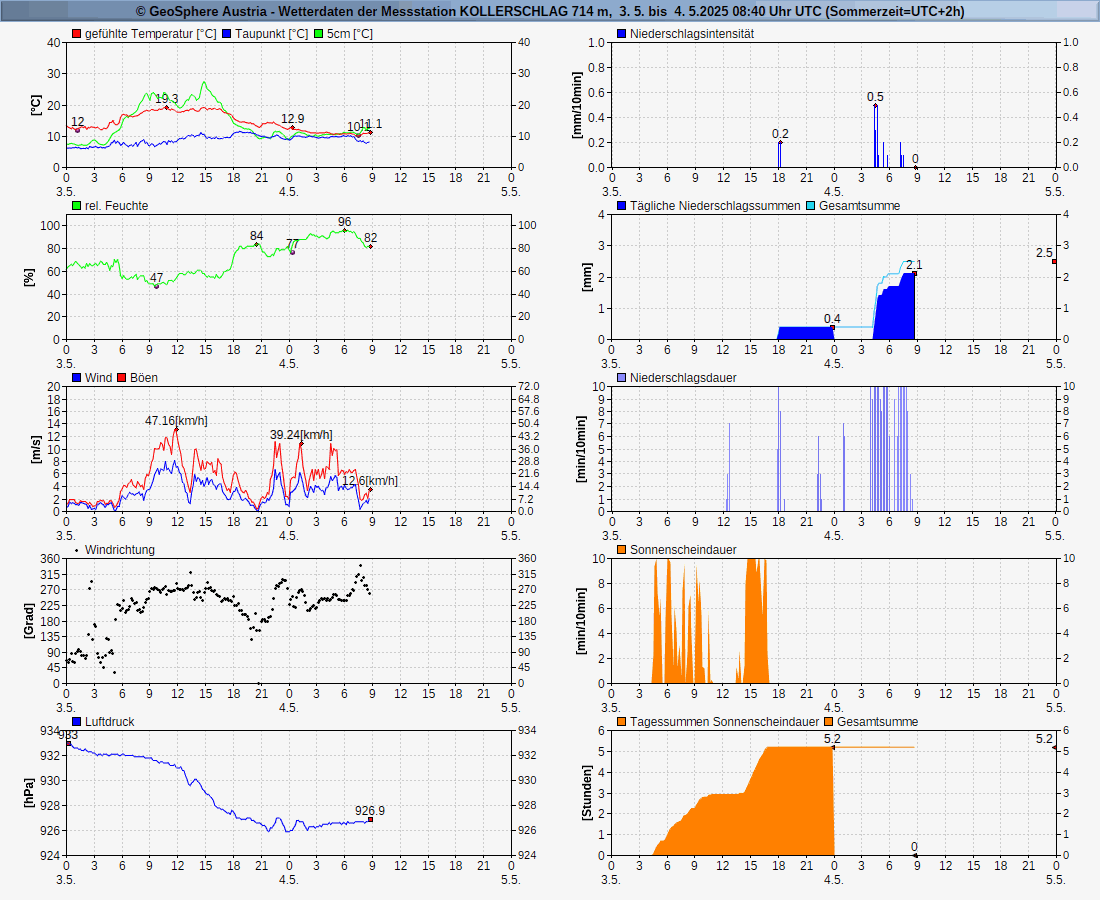
Task: Select the Böen legend label
Action: pos(144,377)
